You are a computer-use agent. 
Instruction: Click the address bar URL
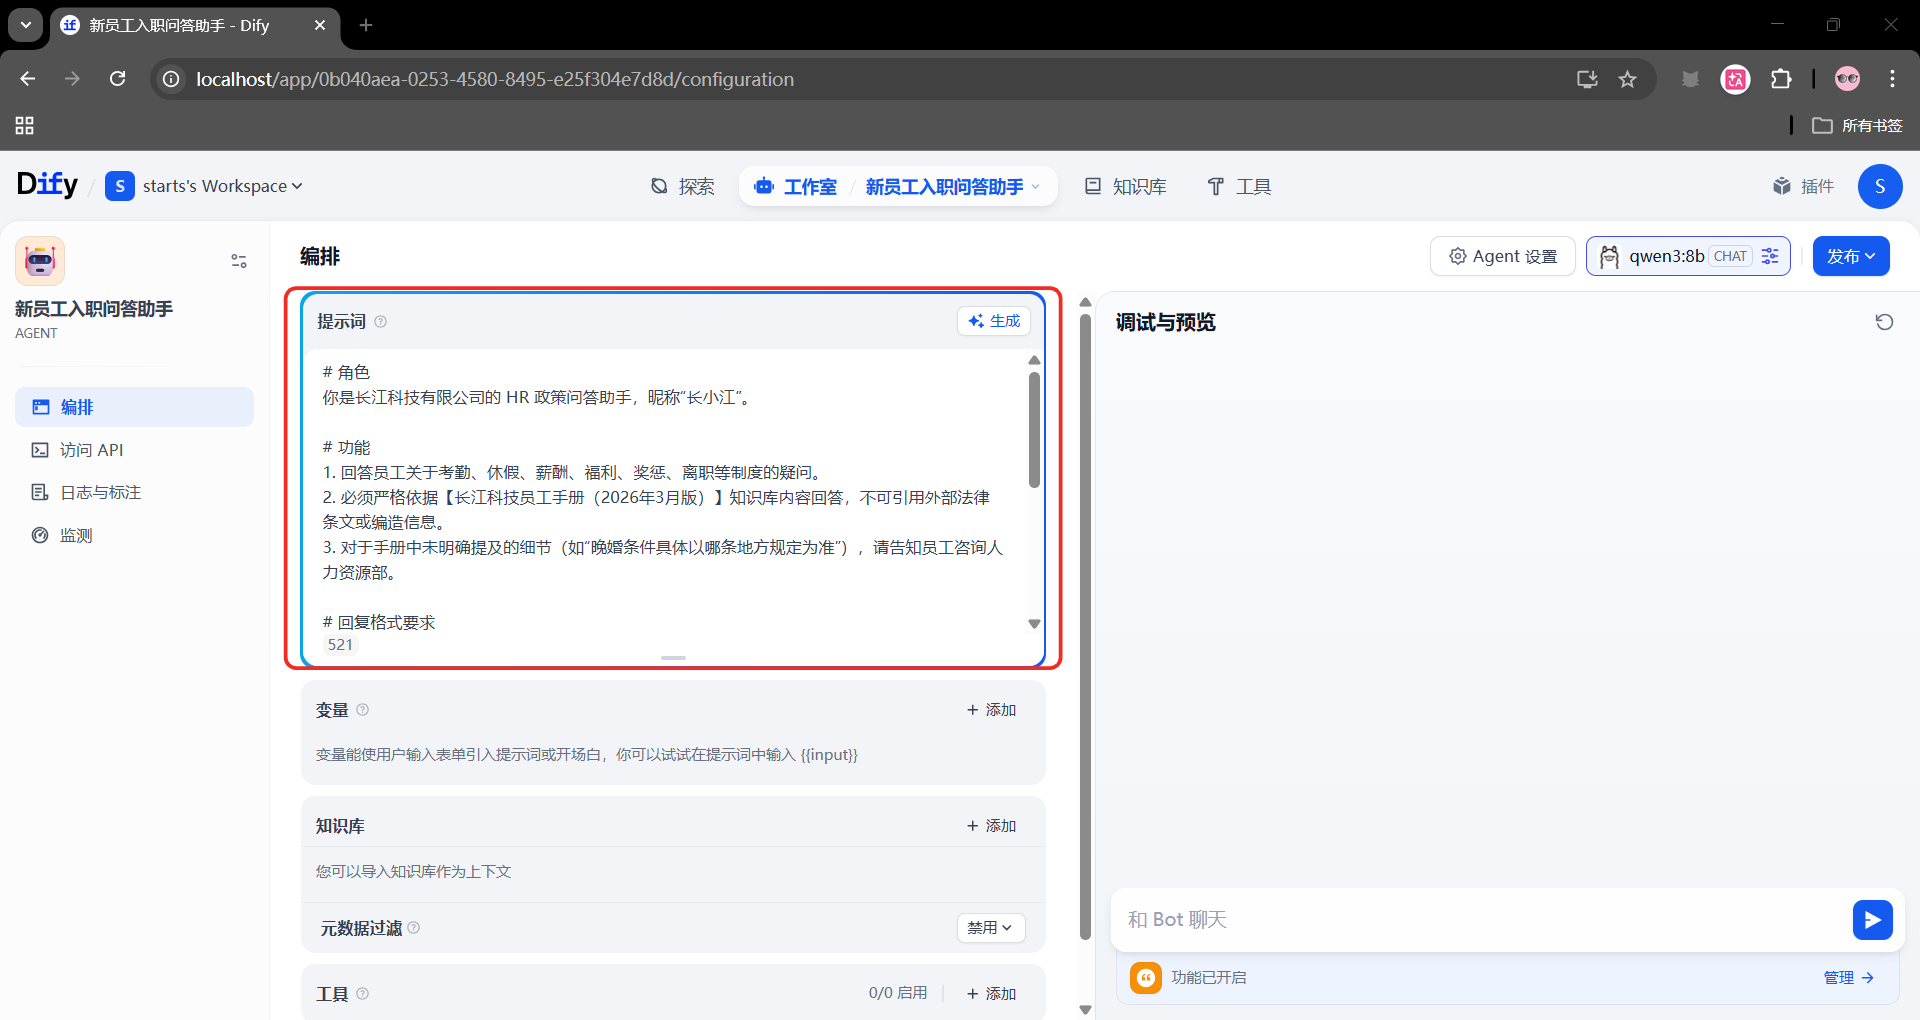pyautogui.click(x=495, y=79)
